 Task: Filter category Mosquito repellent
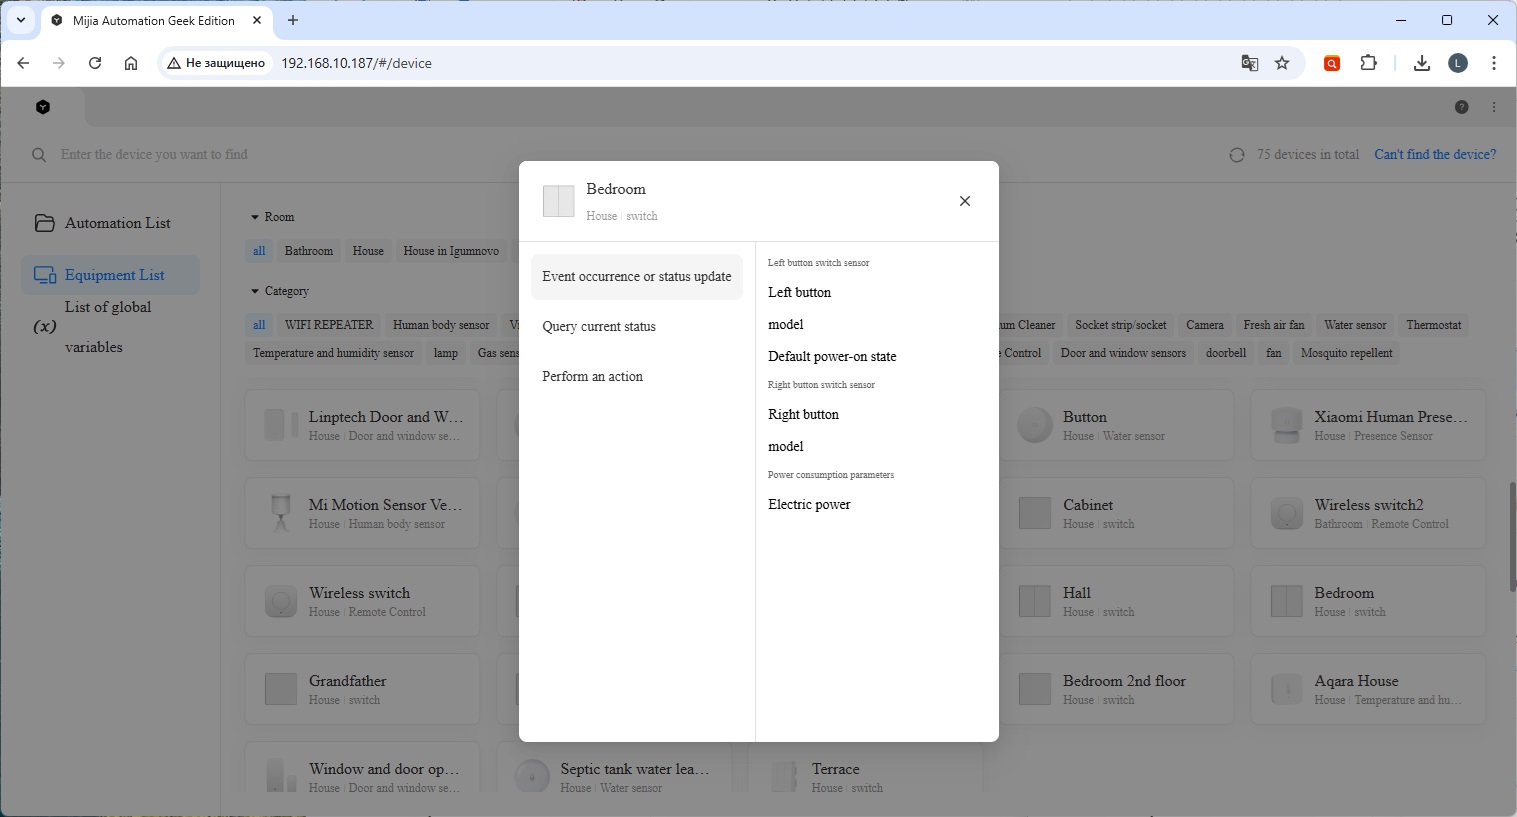click(1346, 353)
